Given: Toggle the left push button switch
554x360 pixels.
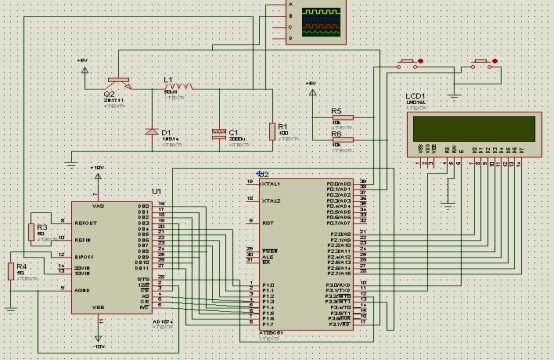Looking at the screenshot, I should pyautogui.click(x=407, y=64).
